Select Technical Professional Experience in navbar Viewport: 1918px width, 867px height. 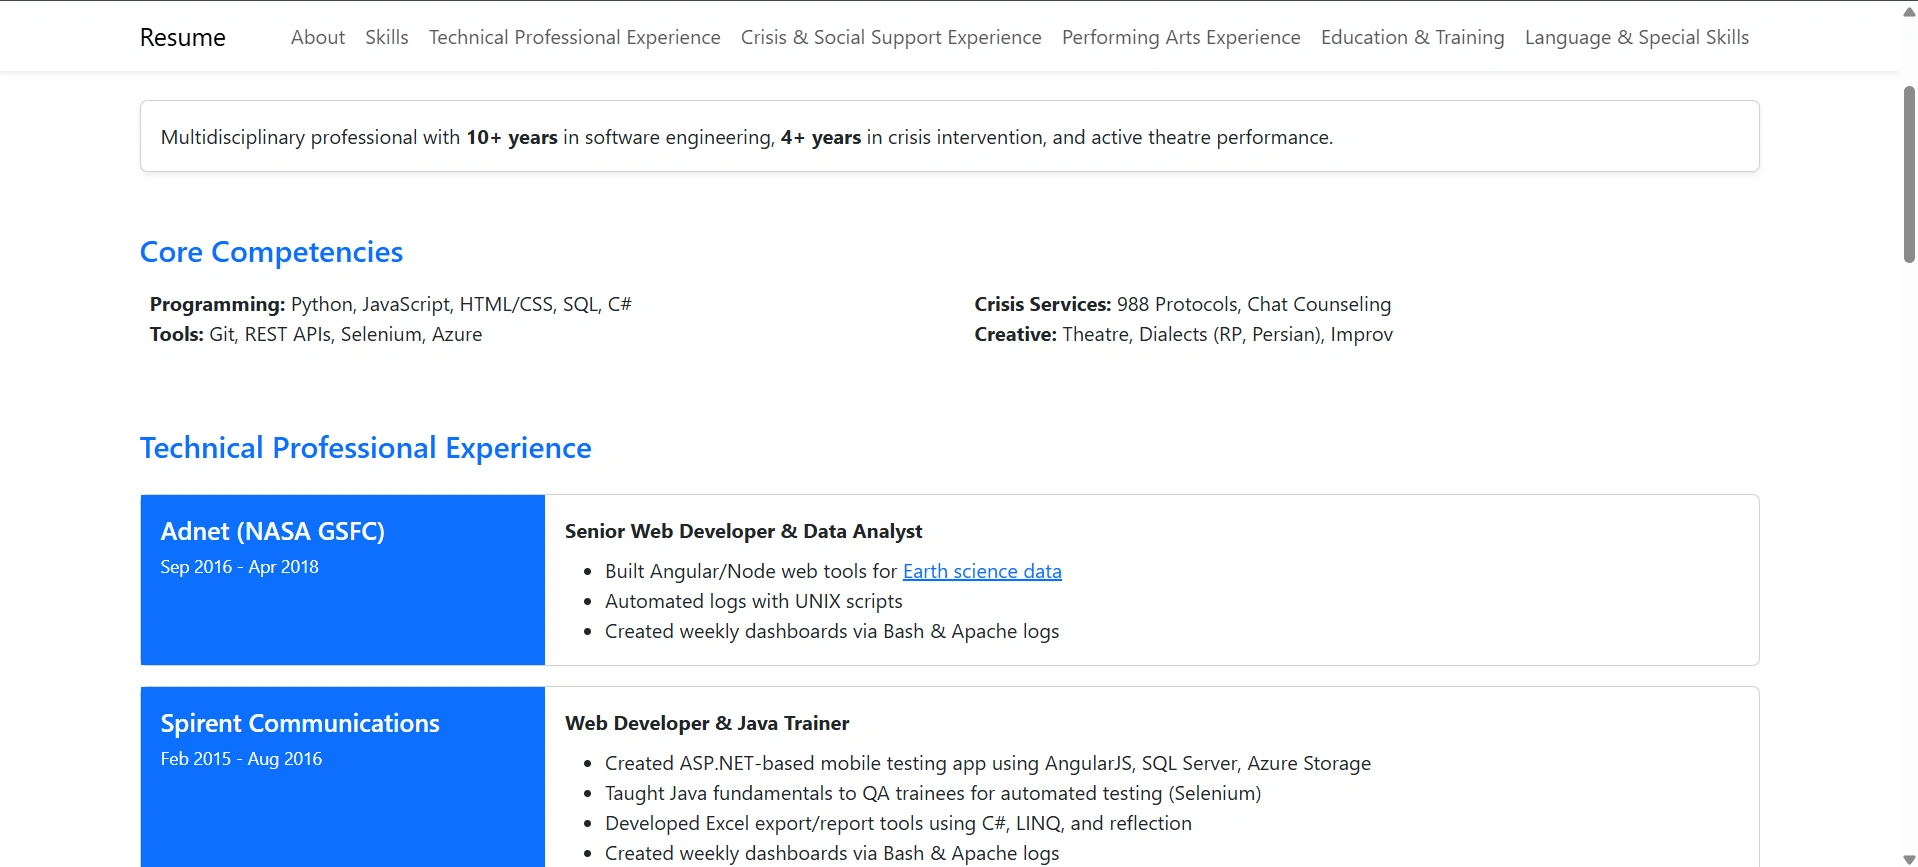pos(574,38)
